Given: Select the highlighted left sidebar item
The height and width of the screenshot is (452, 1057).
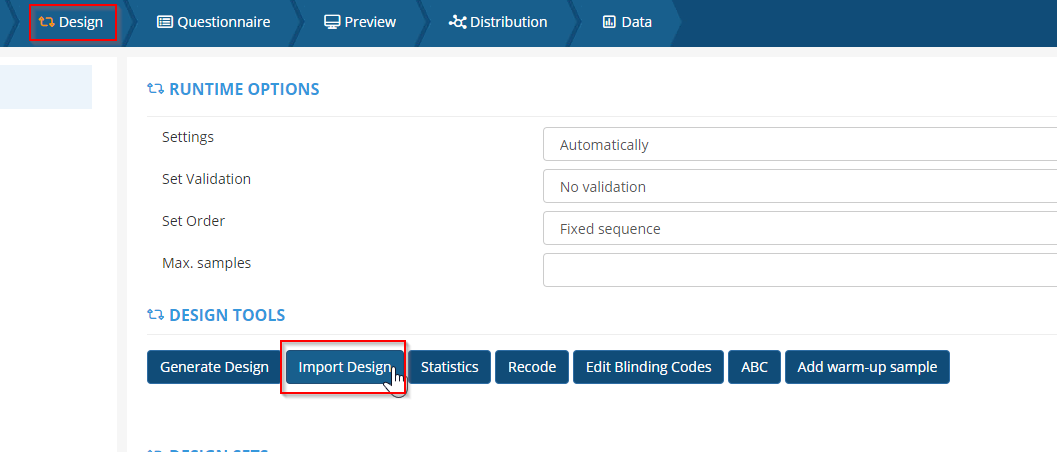Looking at the screenshot, I should point(46,87).
